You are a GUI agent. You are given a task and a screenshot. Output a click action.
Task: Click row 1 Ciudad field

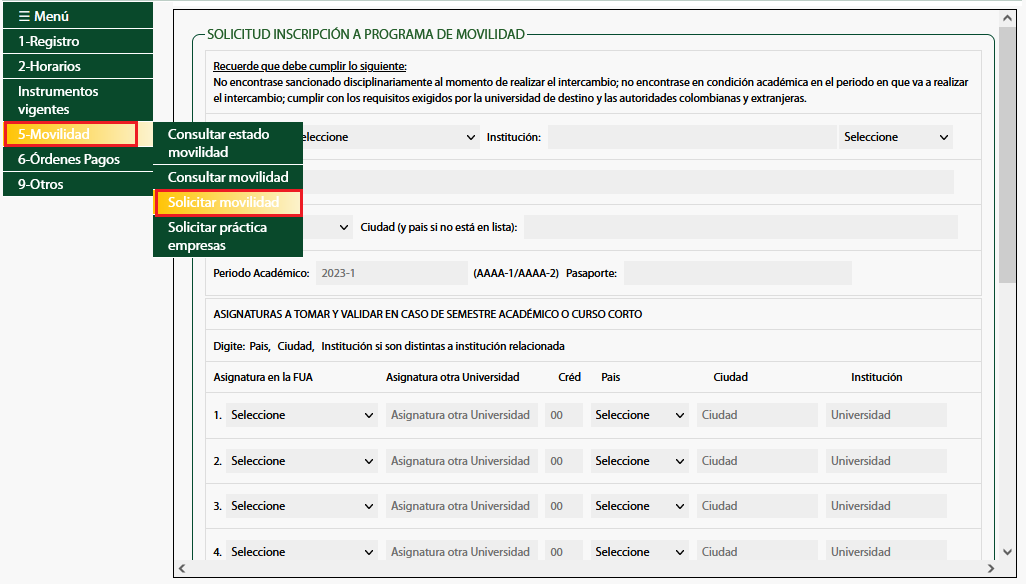[x=757, y=415]
